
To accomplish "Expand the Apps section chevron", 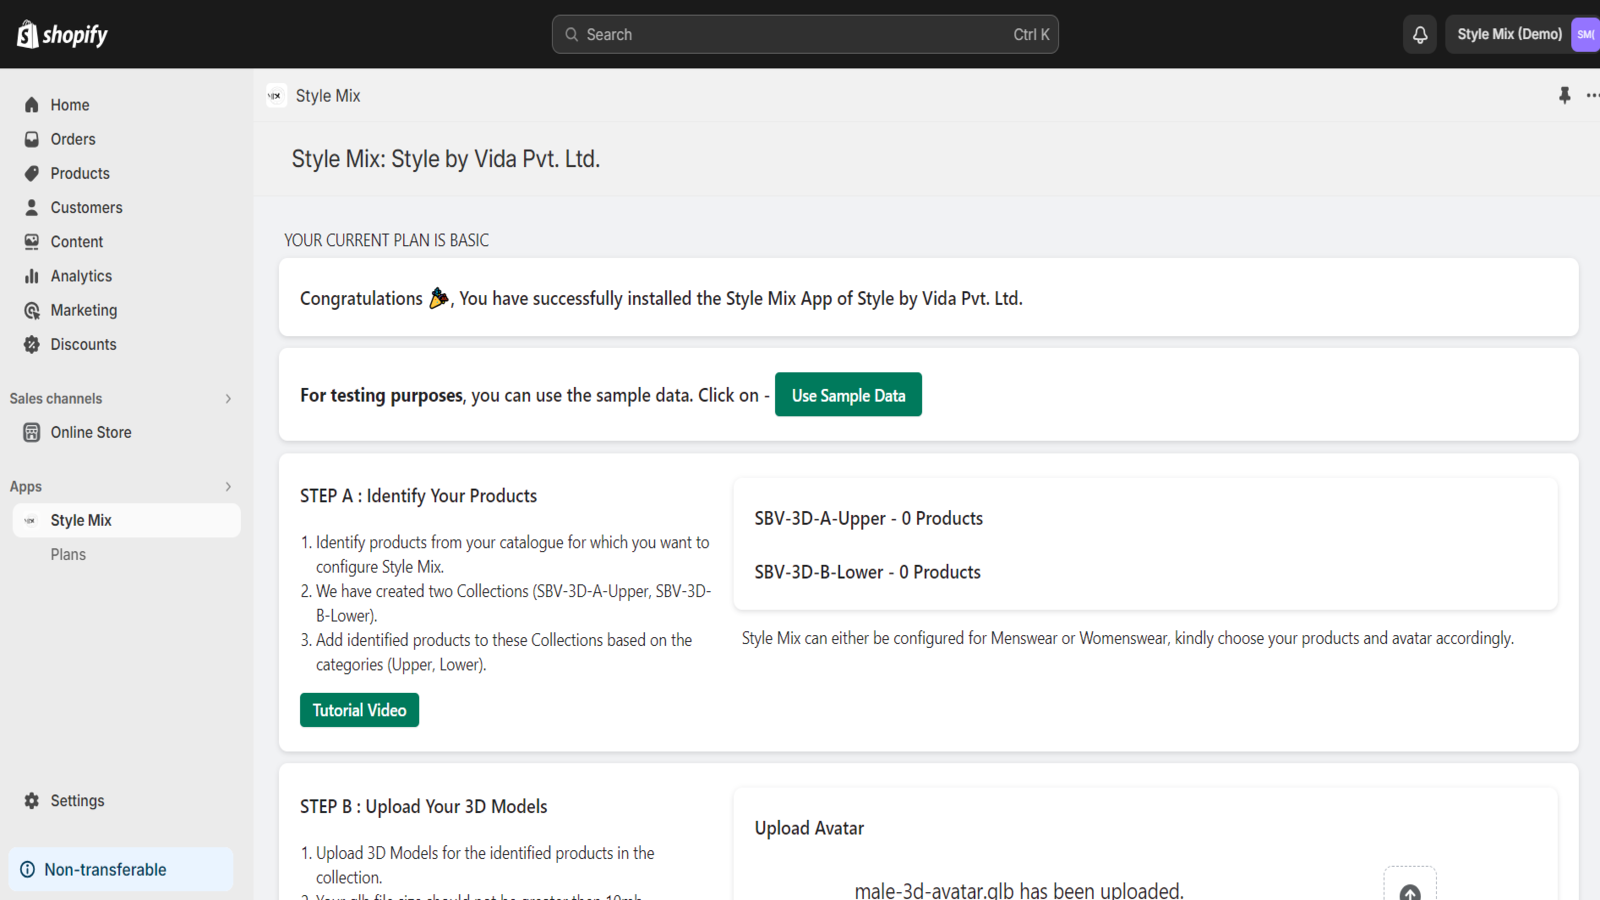I will coord(228,486).
